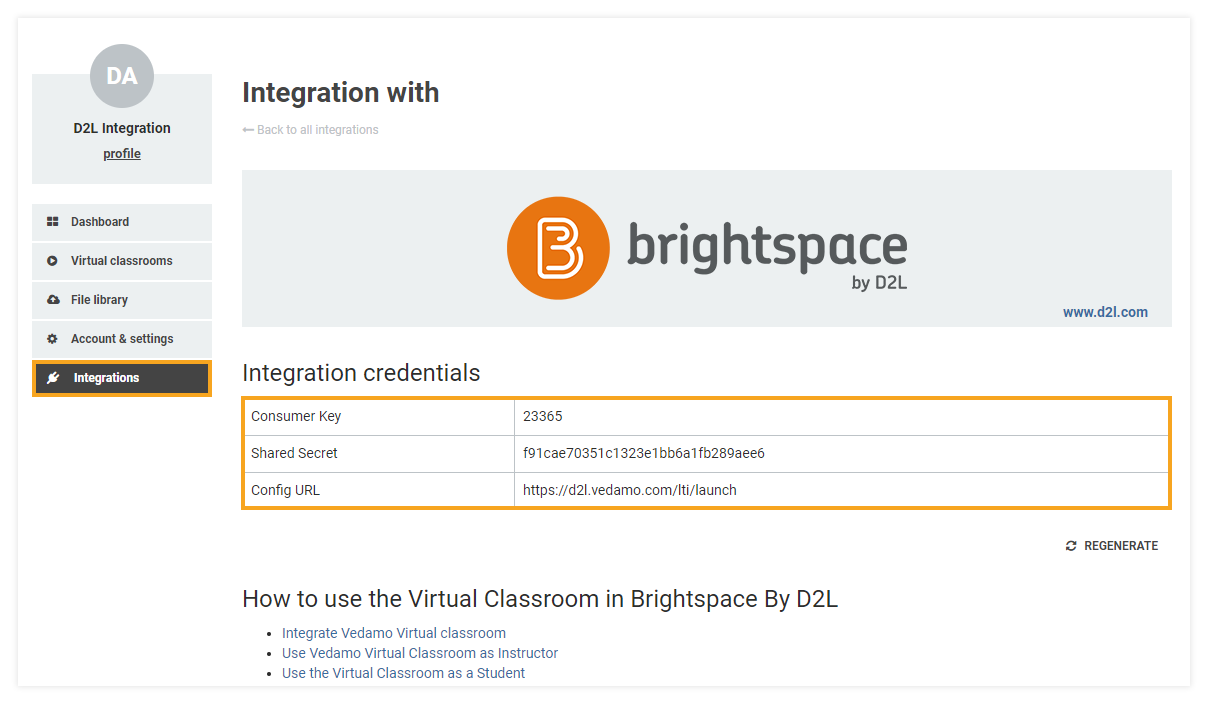Visit the www.d2l.com link

(1105, 312)
